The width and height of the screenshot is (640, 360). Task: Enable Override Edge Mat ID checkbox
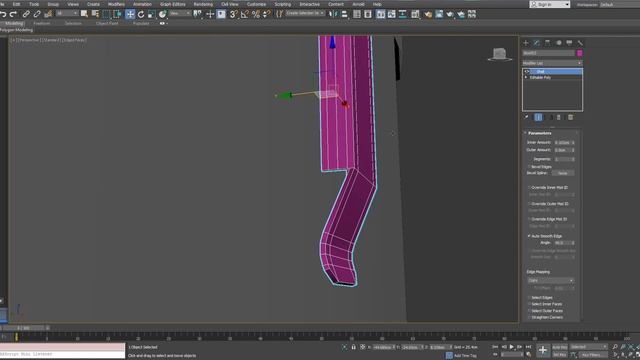pyautogui.click(x=529, y=219)
